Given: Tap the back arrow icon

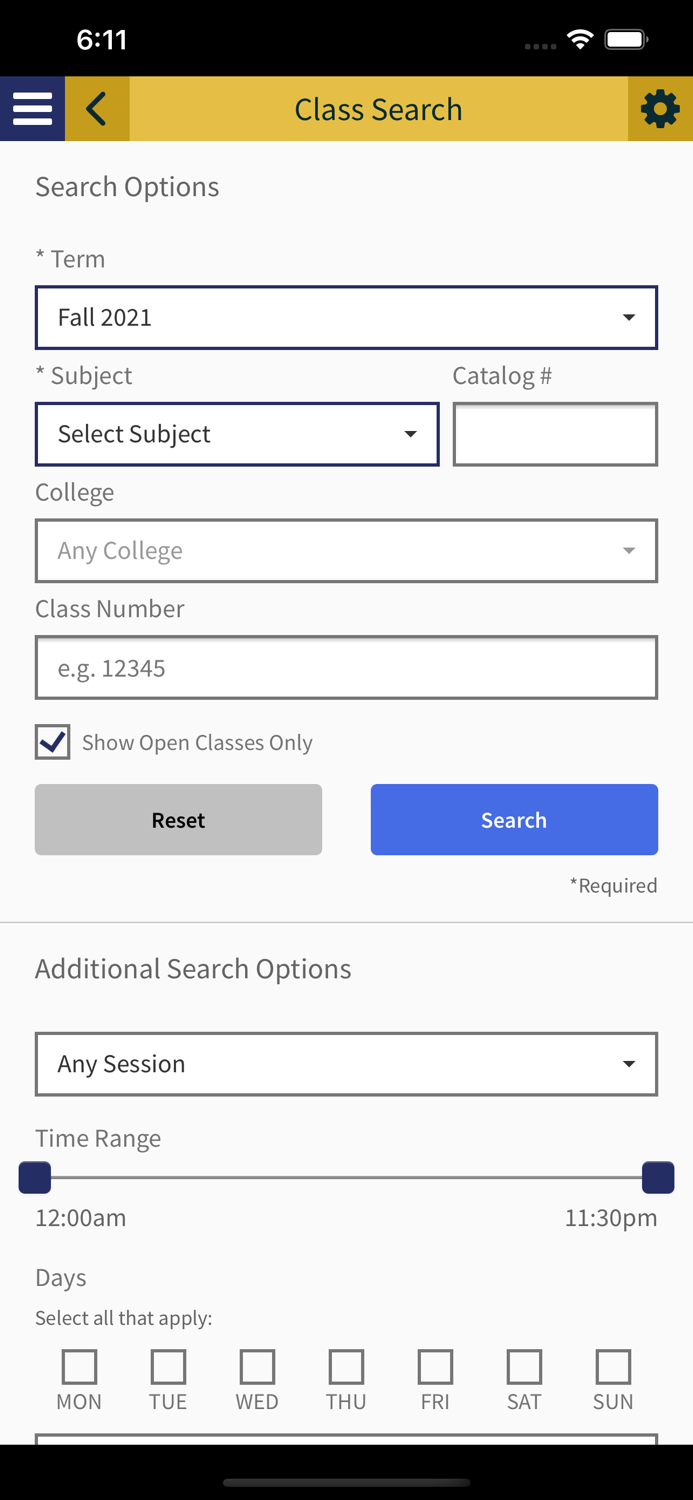Looking at the screenshot, I should tap(97, 108).
